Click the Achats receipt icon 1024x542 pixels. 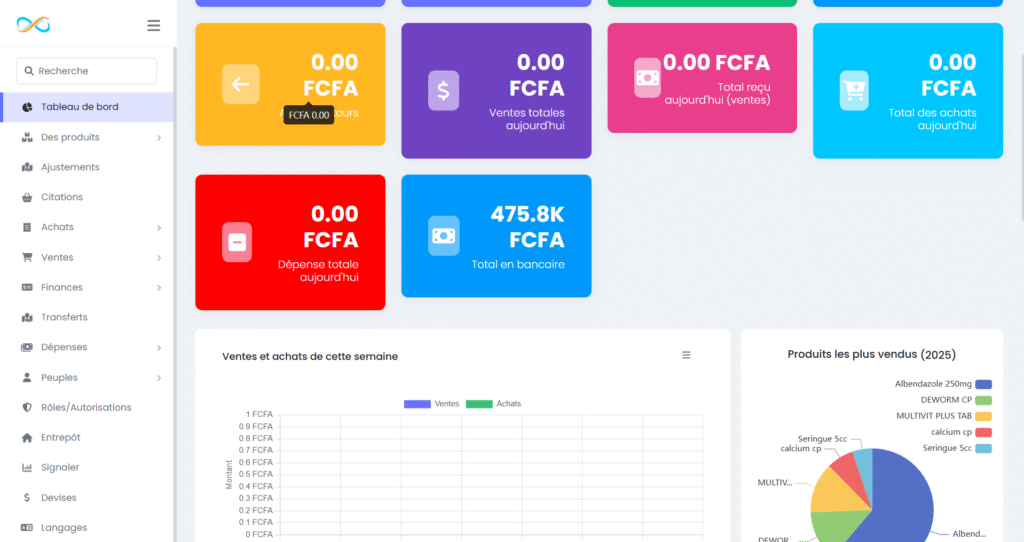[x=27, y=227]
